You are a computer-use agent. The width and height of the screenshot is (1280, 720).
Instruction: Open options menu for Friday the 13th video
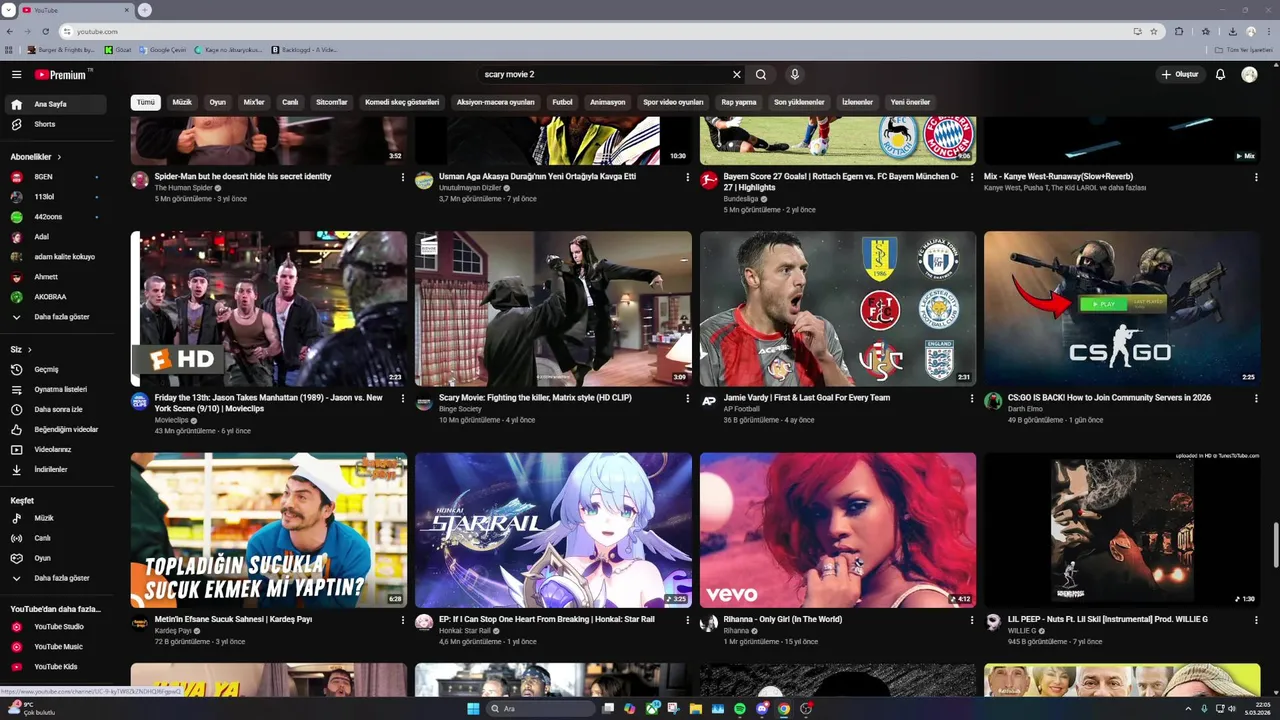tap(403, 398)
